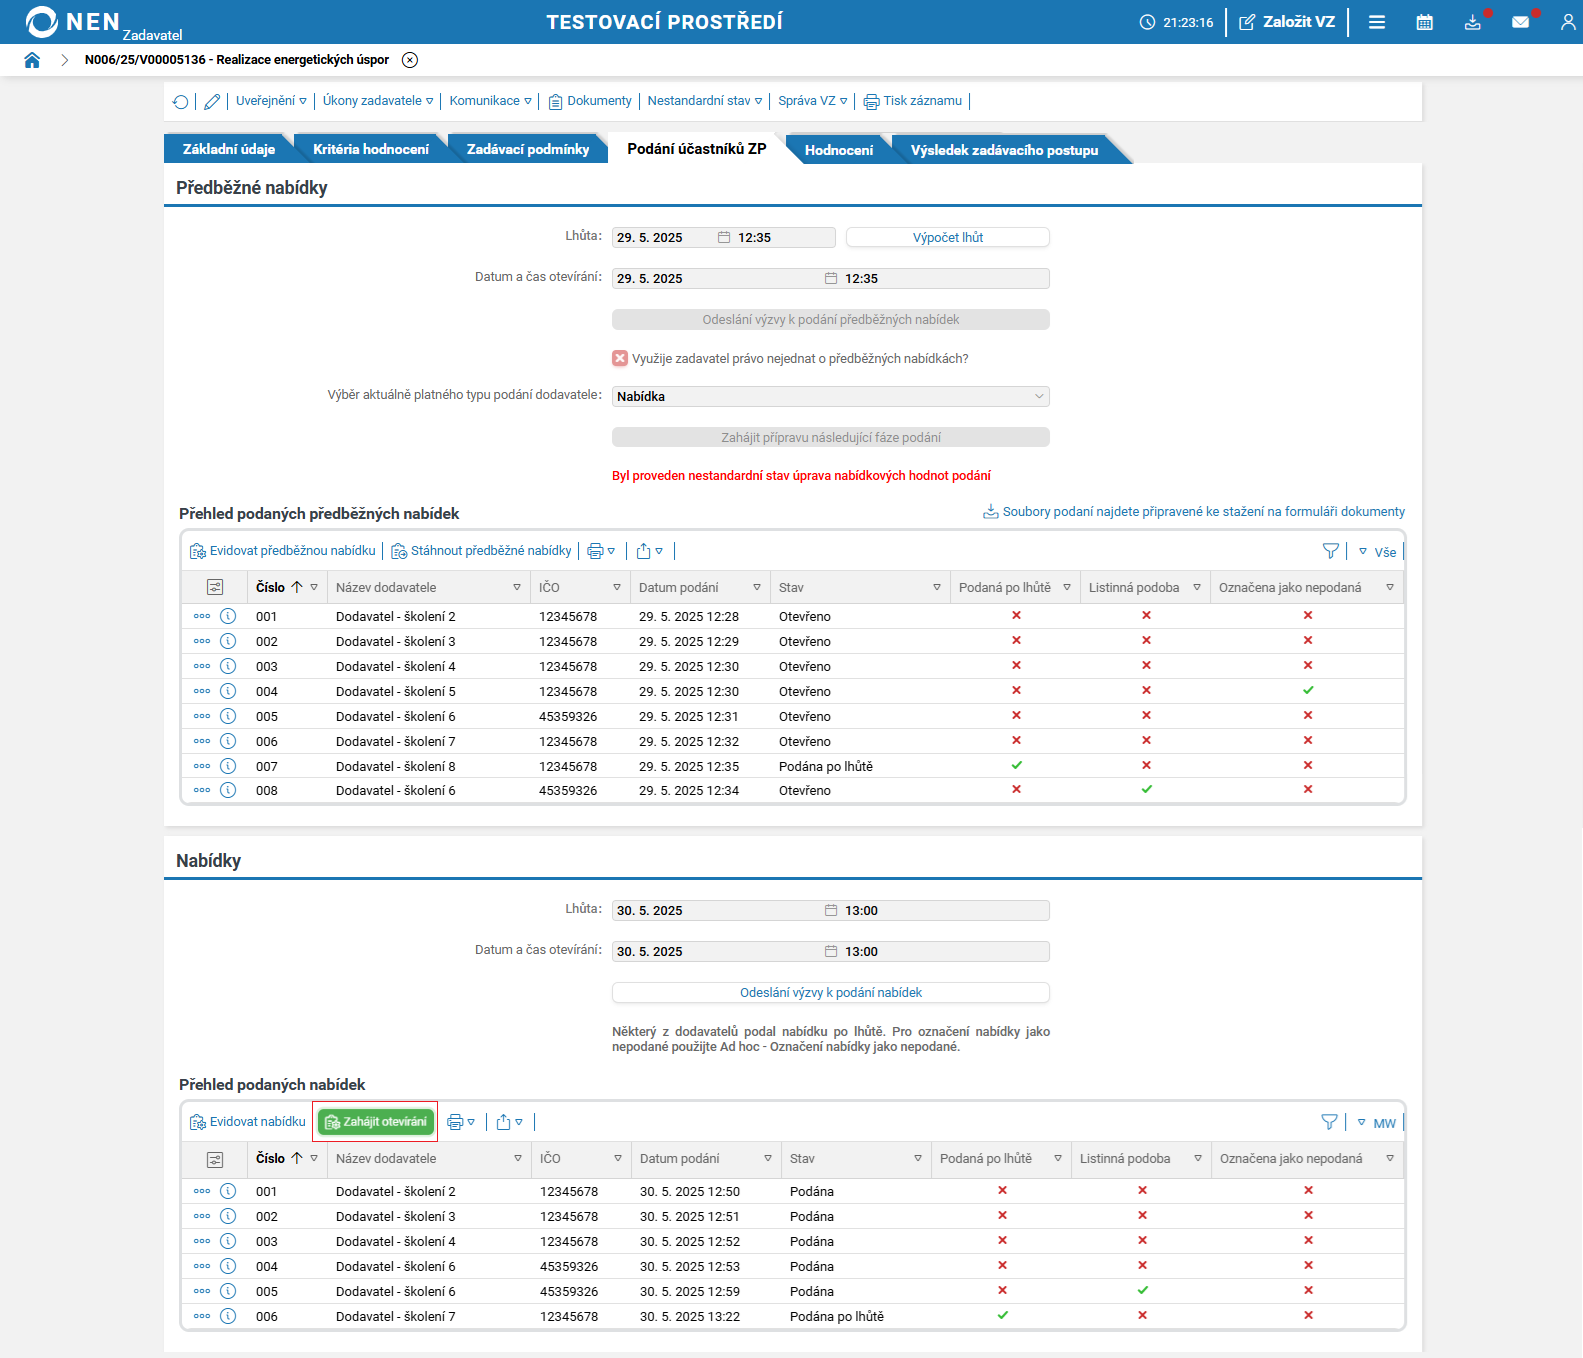Click the home icon in breadcrumb
1583x1358 pixels.
click(x=32, y=60)
